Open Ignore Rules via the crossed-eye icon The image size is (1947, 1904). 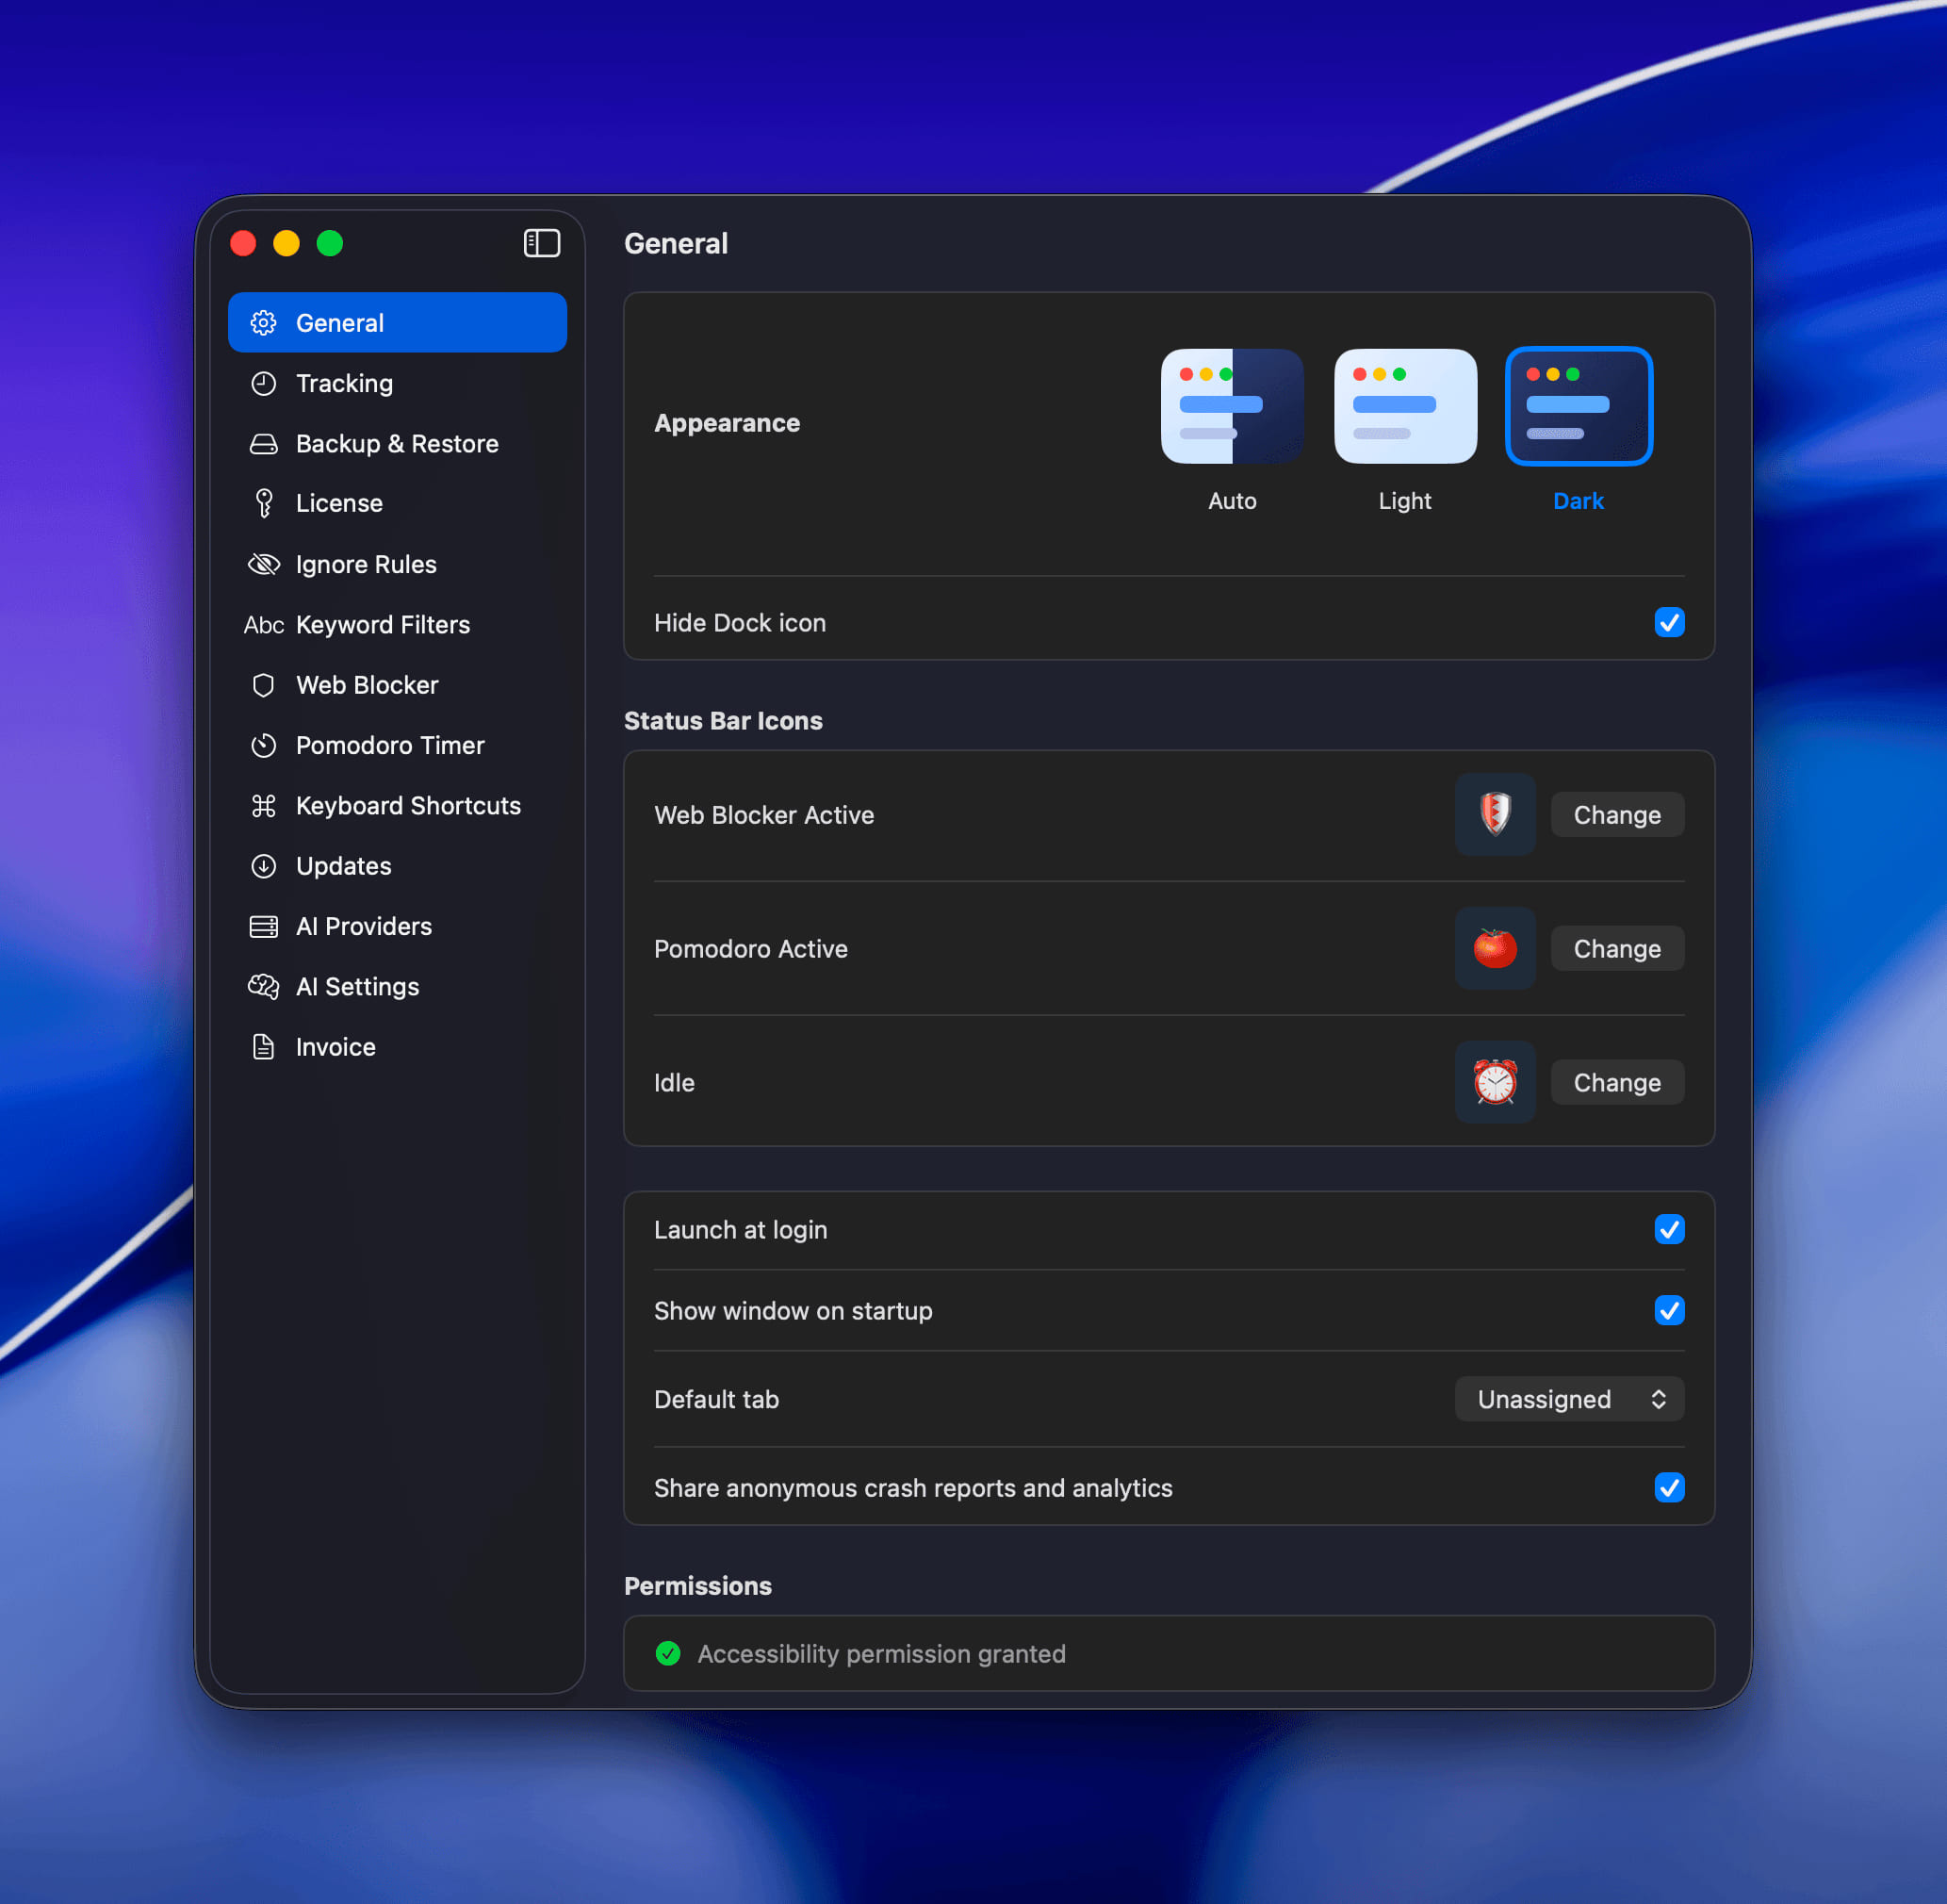point(264,564)
